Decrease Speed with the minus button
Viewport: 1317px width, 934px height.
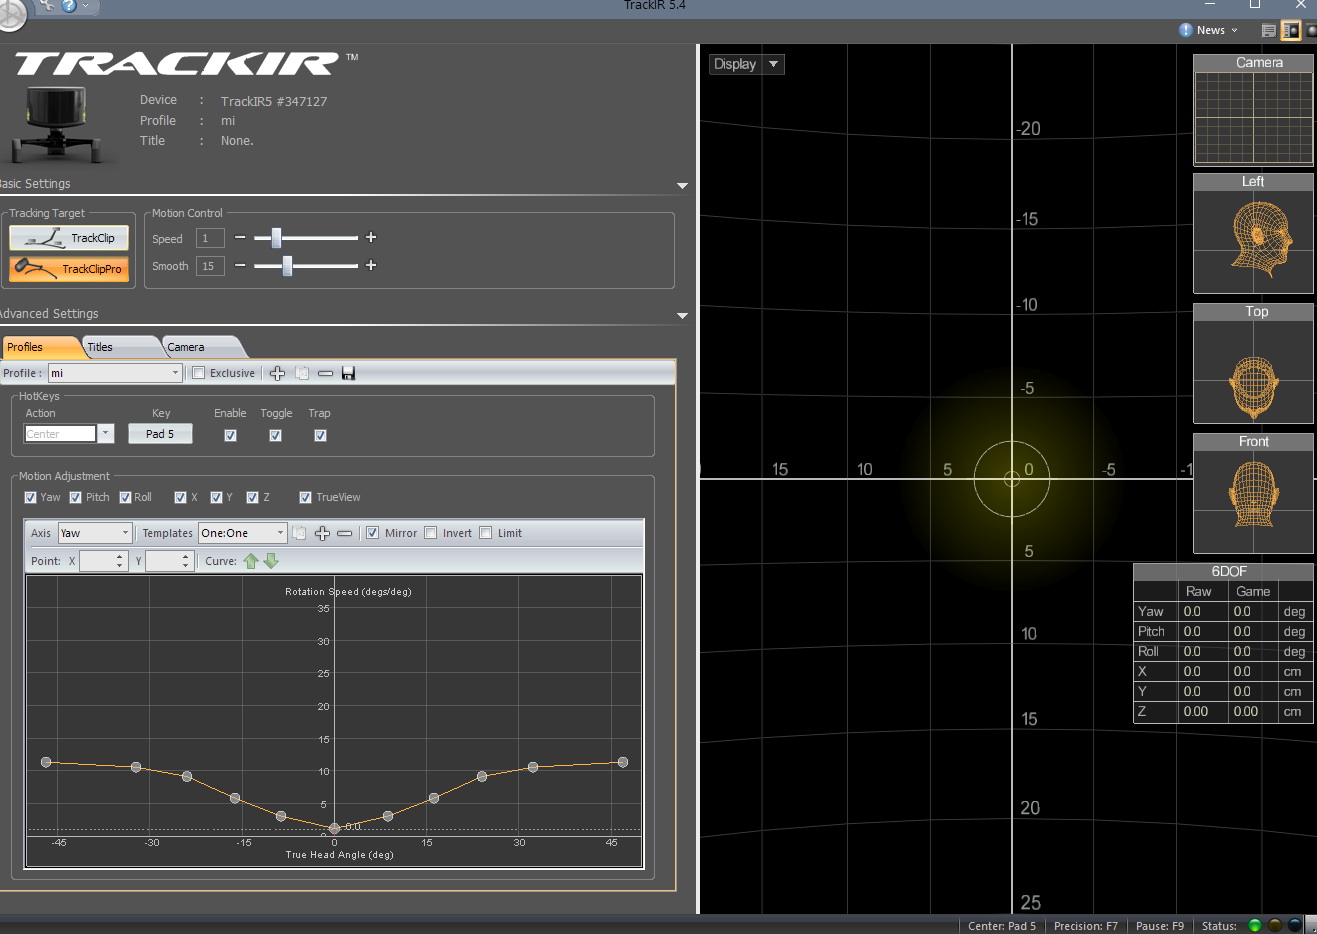240,237
